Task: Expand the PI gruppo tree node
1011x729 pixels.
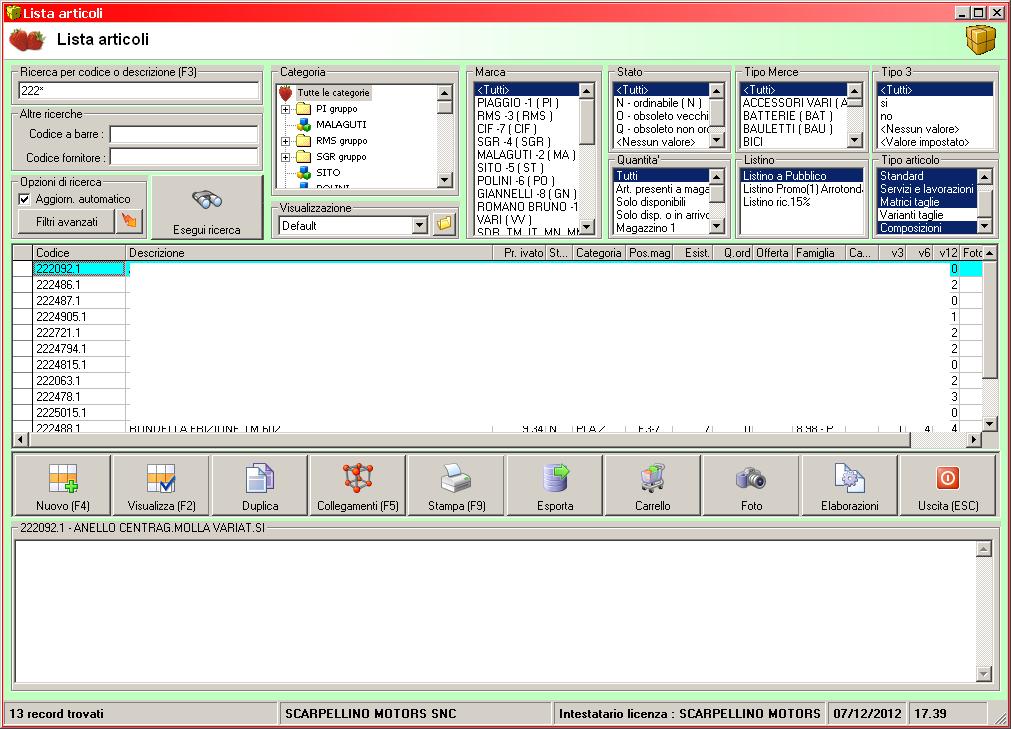Action: click(x=286, y=109)
